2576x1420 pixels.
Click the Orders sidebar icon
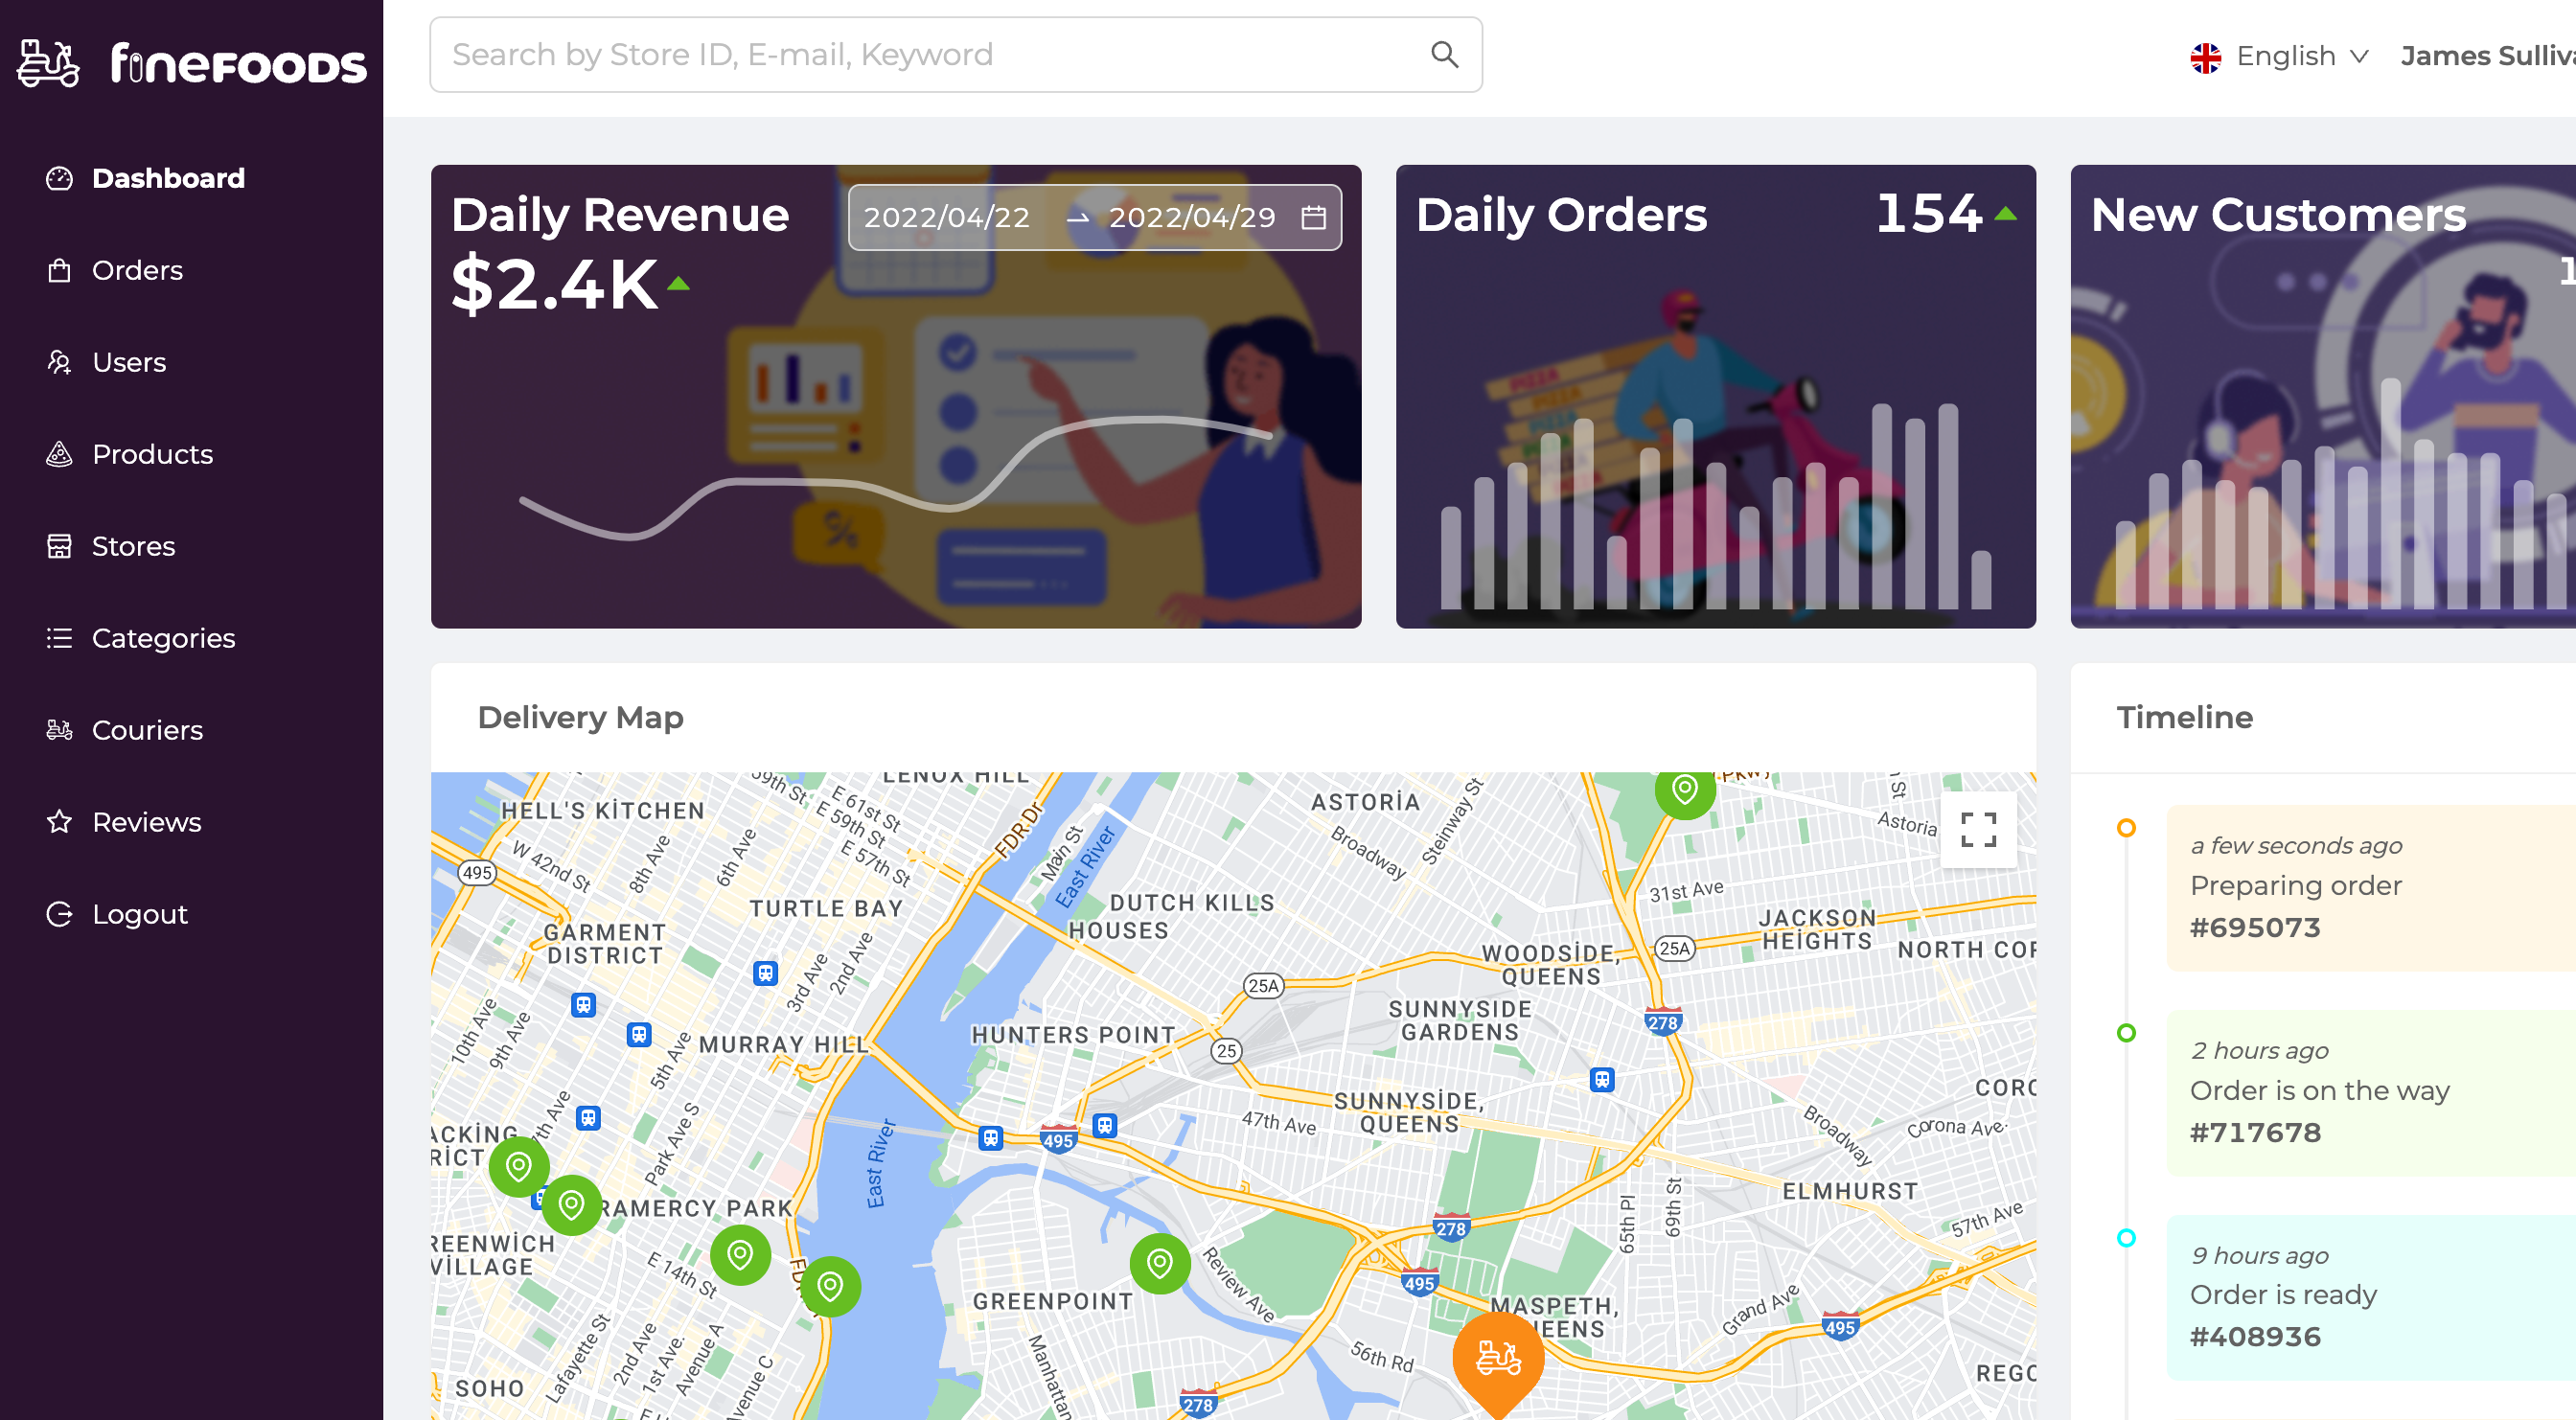pos(57,269)
